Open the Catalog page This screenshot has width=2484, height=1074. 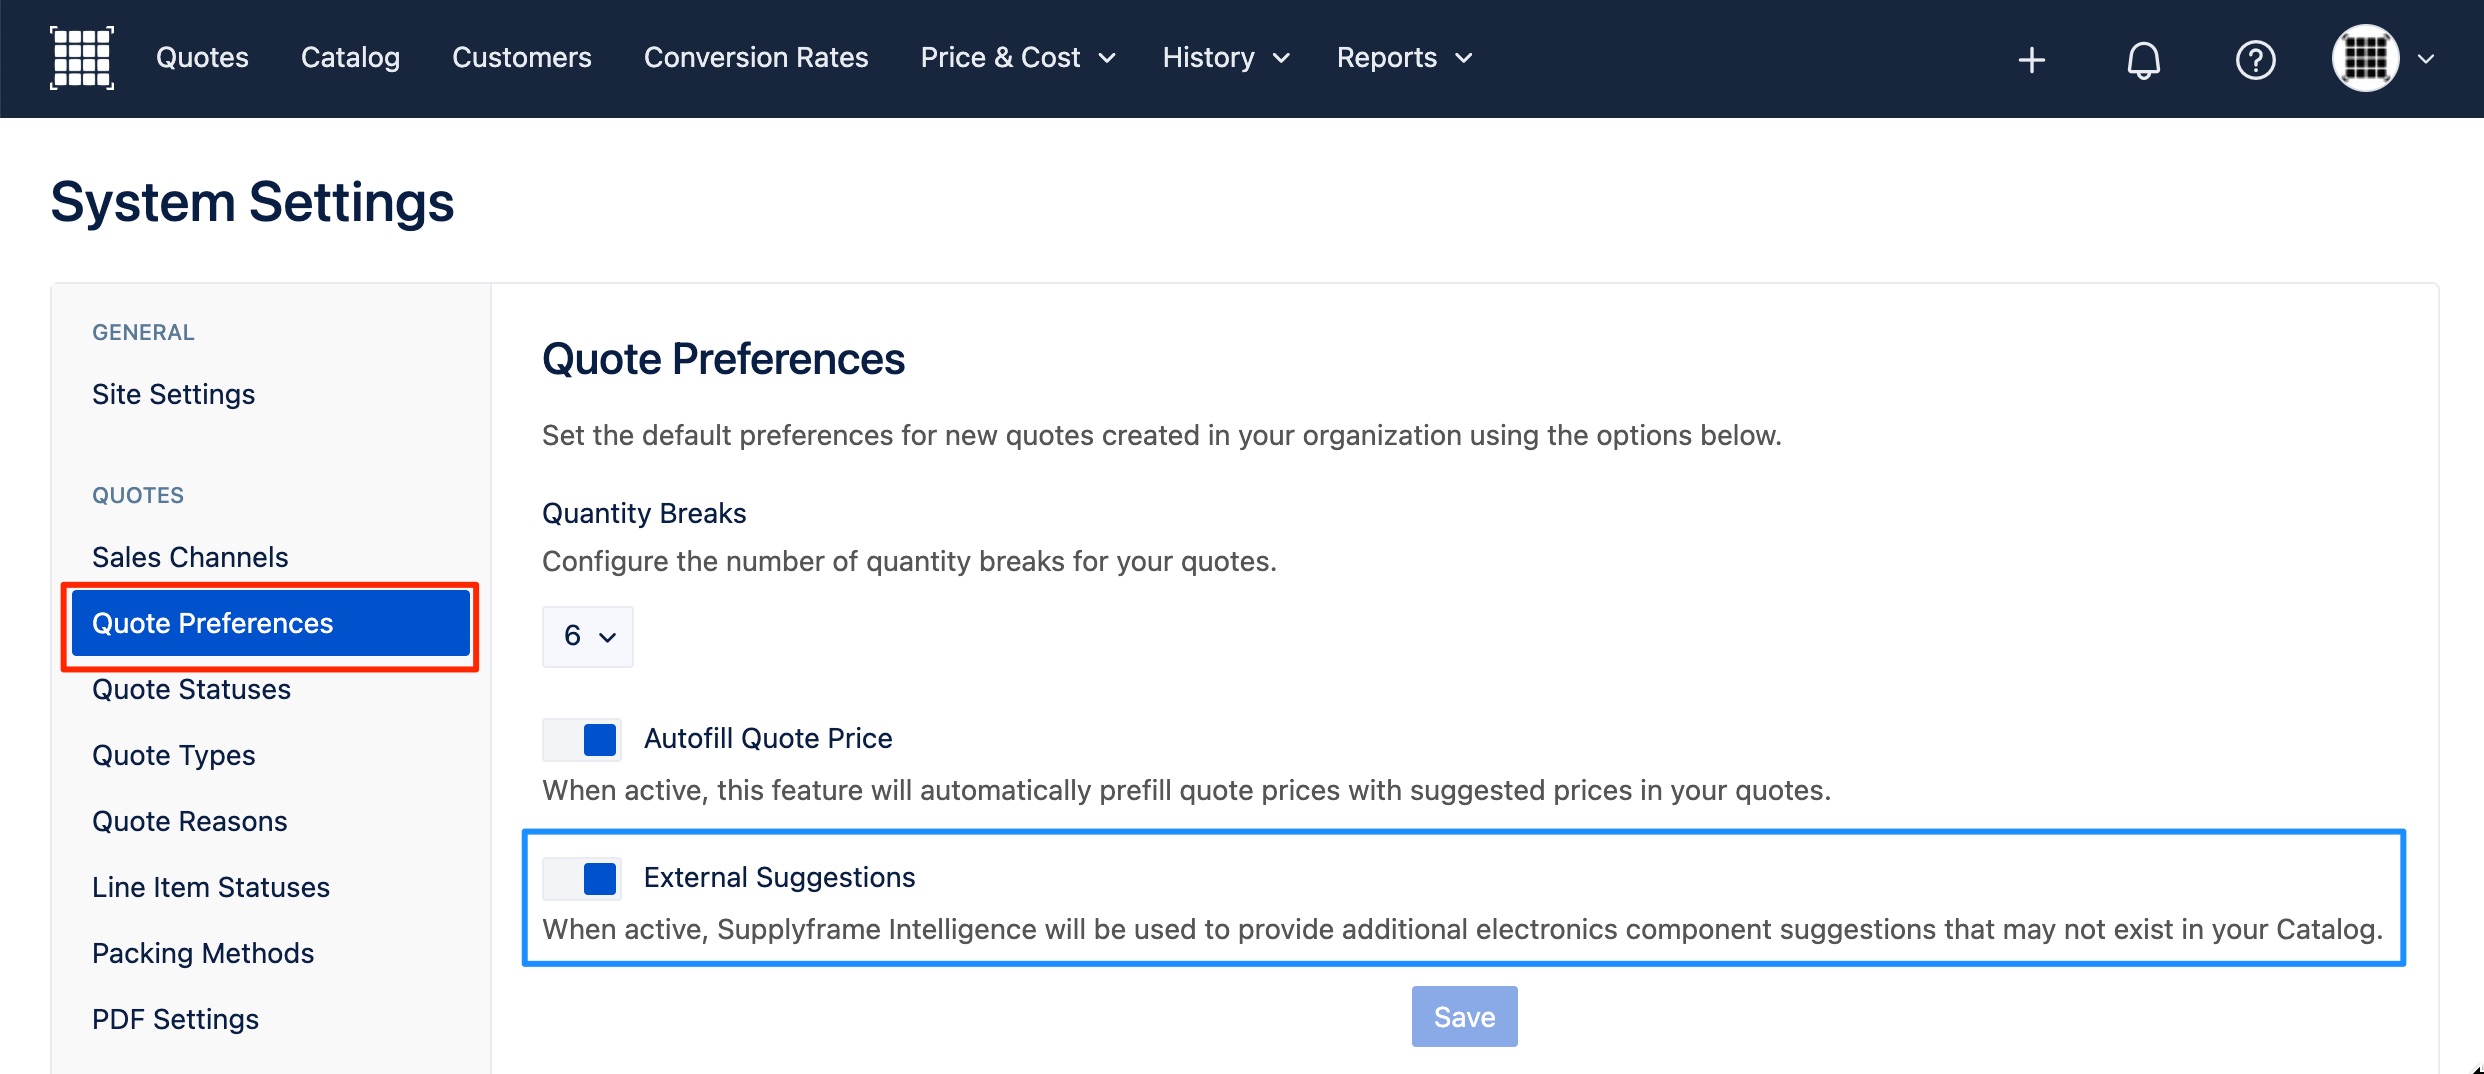point(350,58)
